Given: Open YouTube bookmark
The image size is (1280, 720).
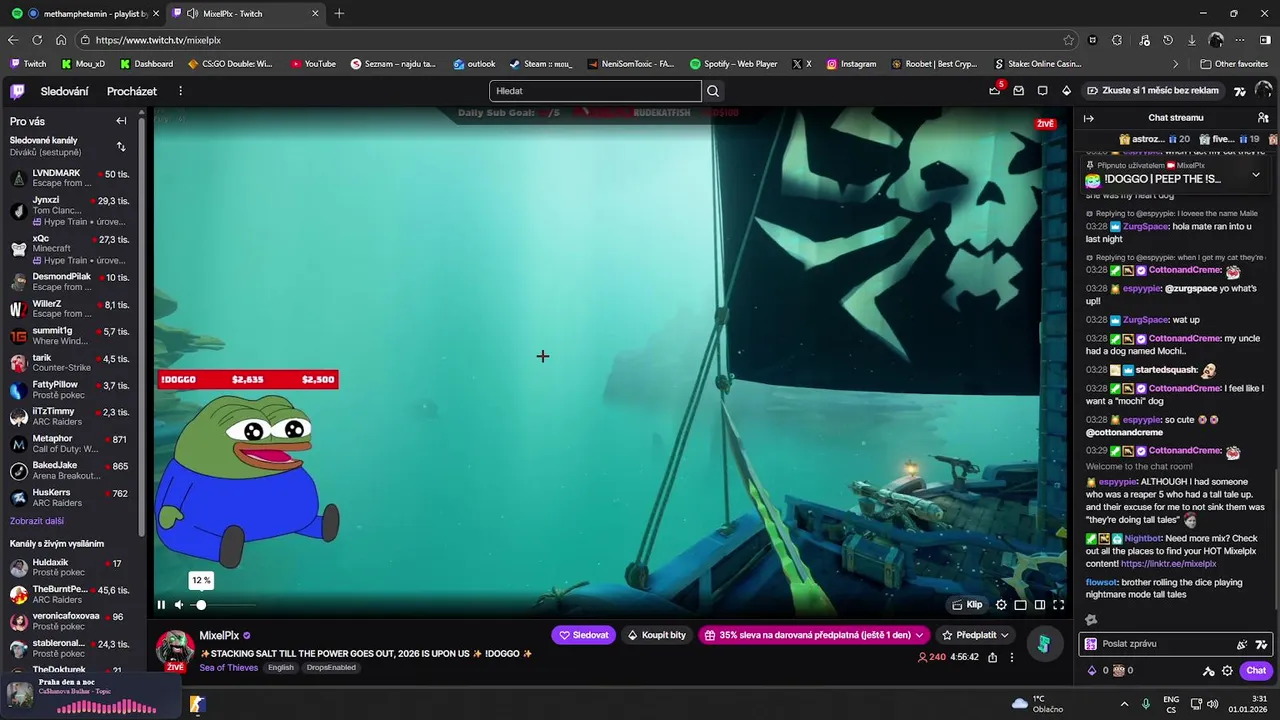Looking at the screenshot, I should 313,64.
